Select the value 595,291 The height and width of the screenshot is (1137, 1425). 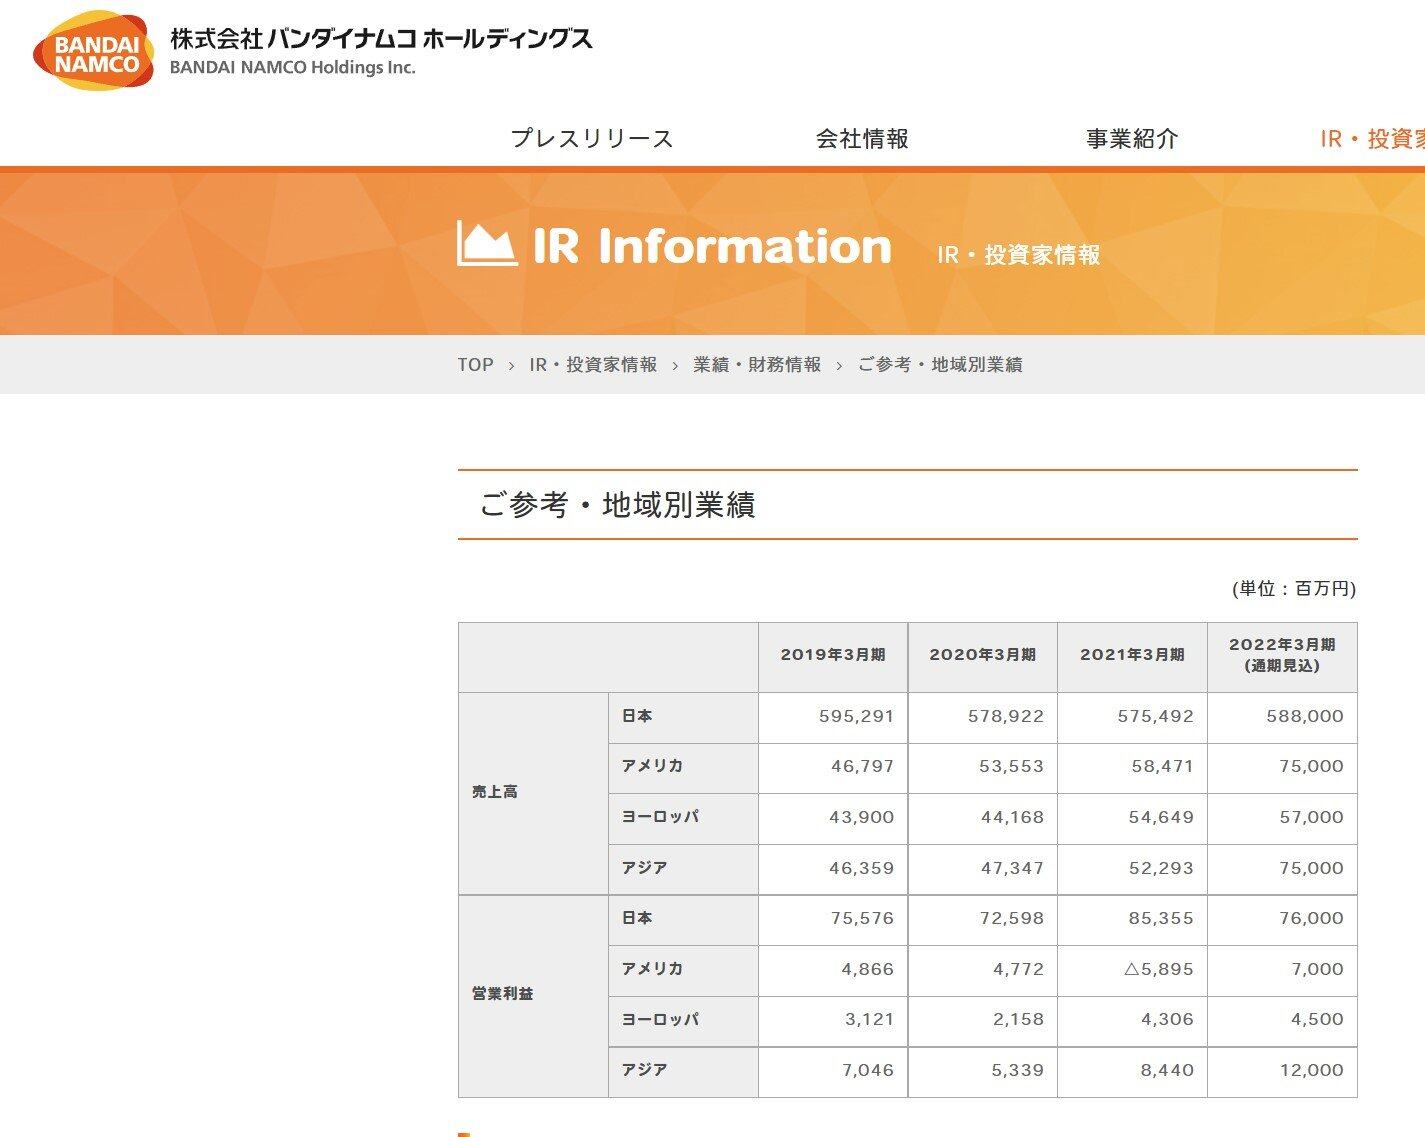(855, 717)
